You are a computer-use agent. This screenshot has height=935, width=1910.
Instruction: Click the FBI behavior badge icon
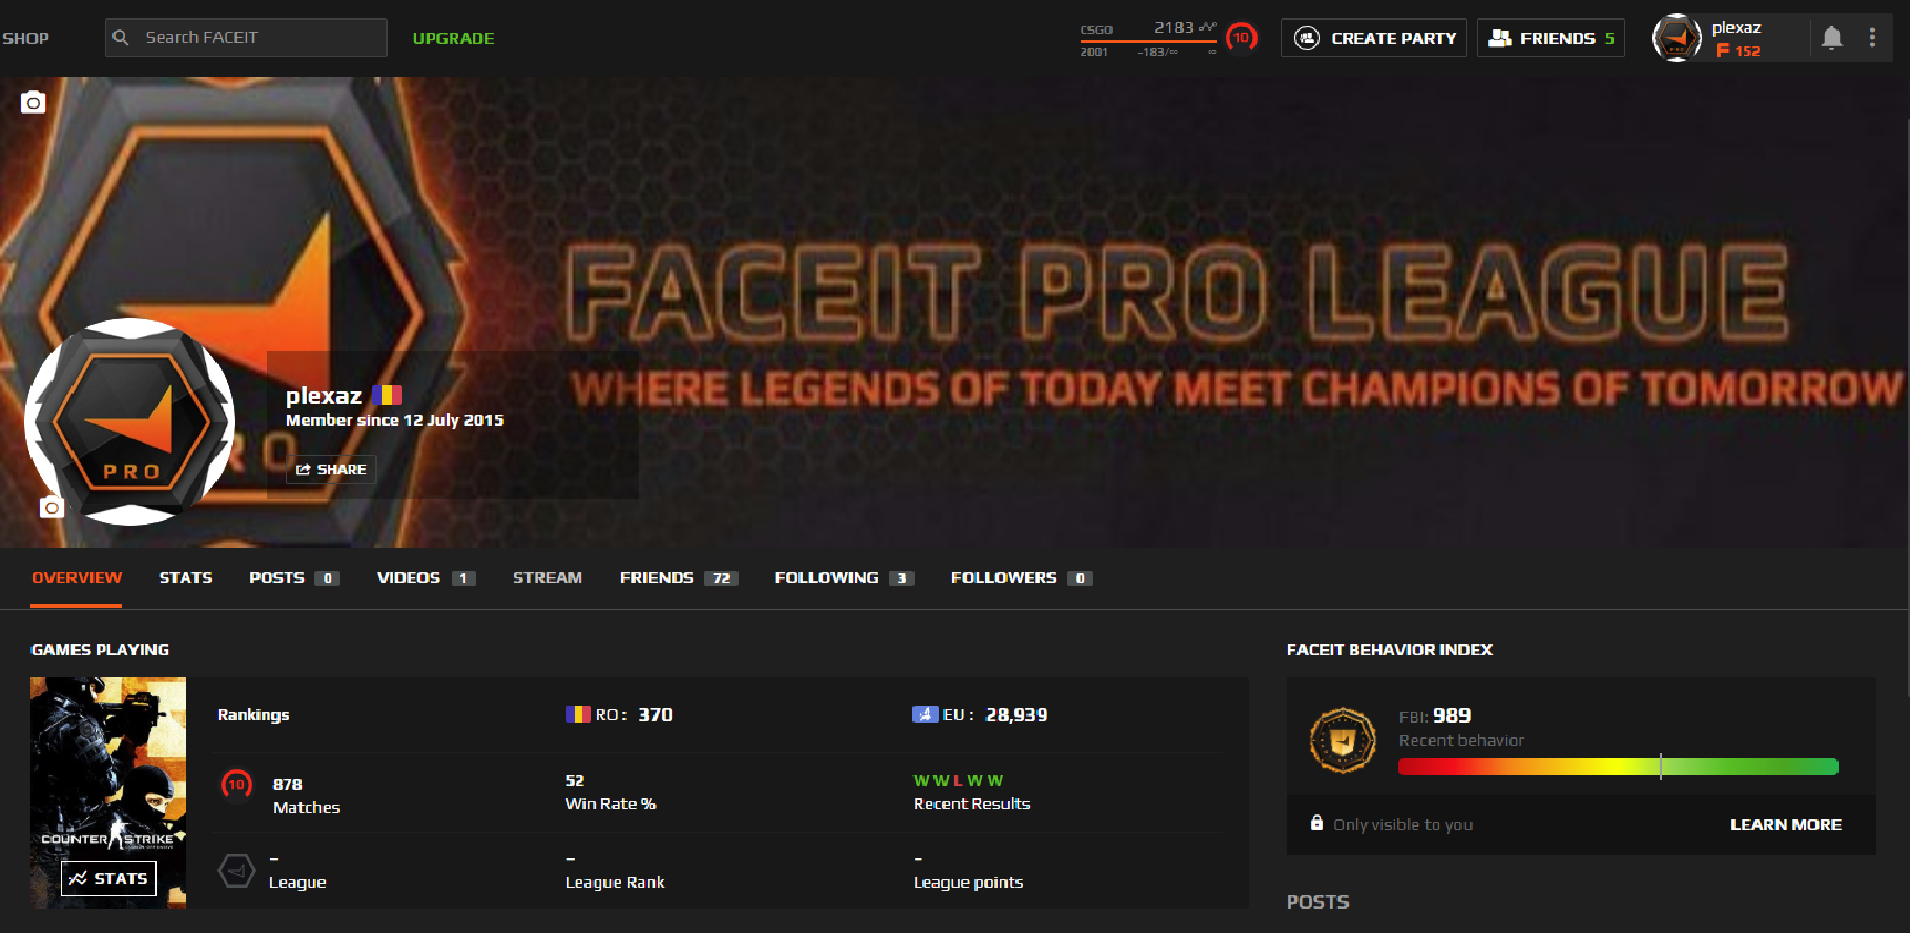click(1343, 740)
